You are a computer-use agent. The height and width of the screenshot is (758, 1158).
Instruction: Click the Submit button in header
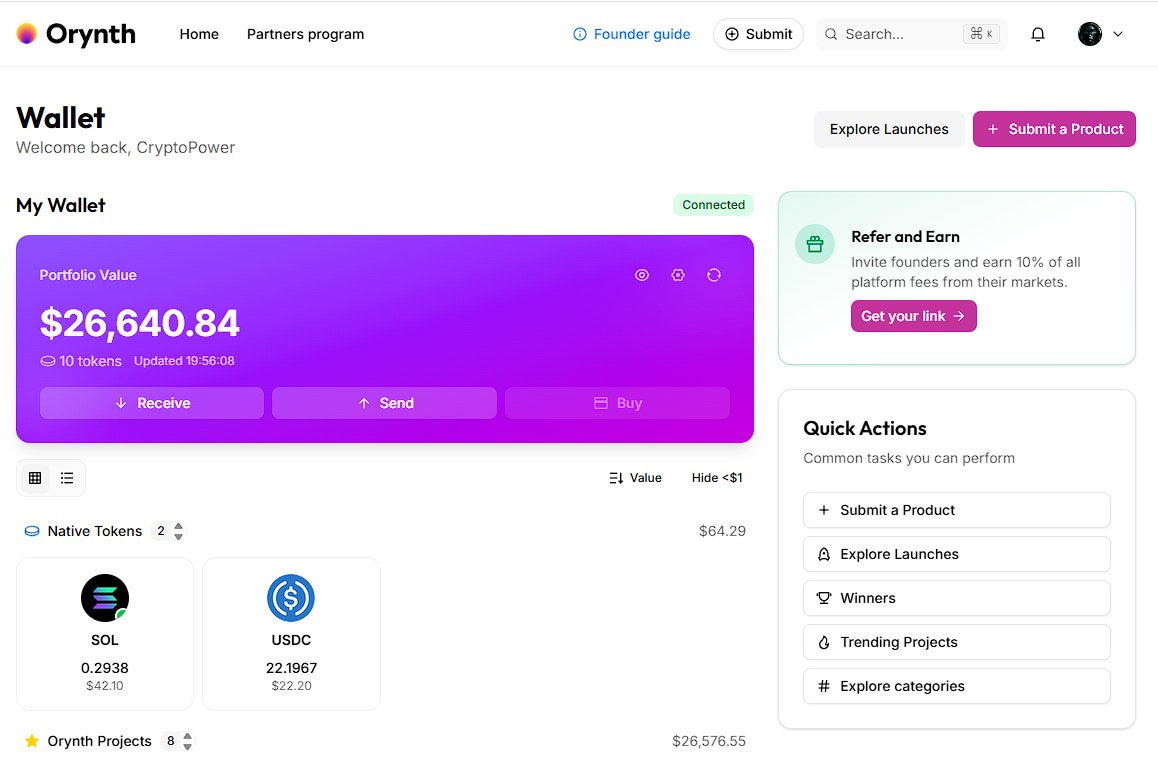758,34
